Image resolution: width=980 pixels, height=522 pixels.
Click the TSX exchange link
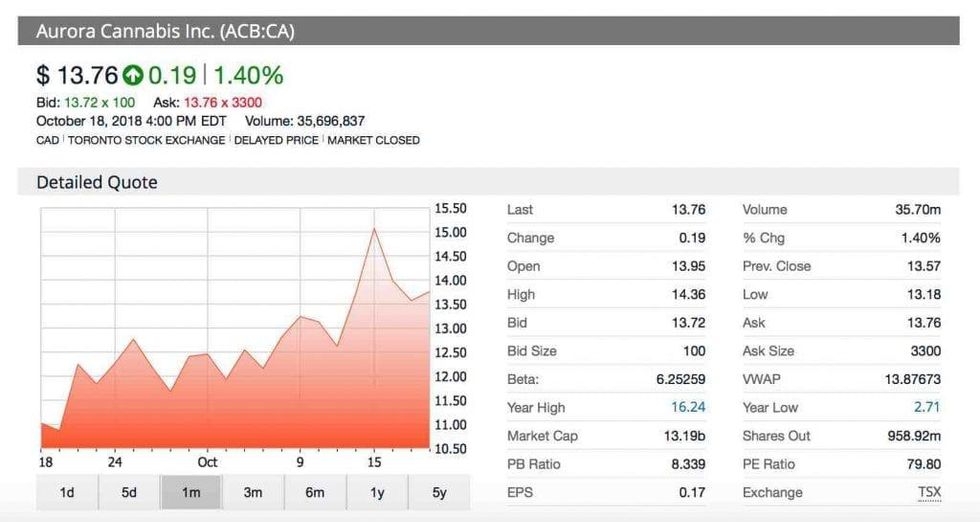929,492
